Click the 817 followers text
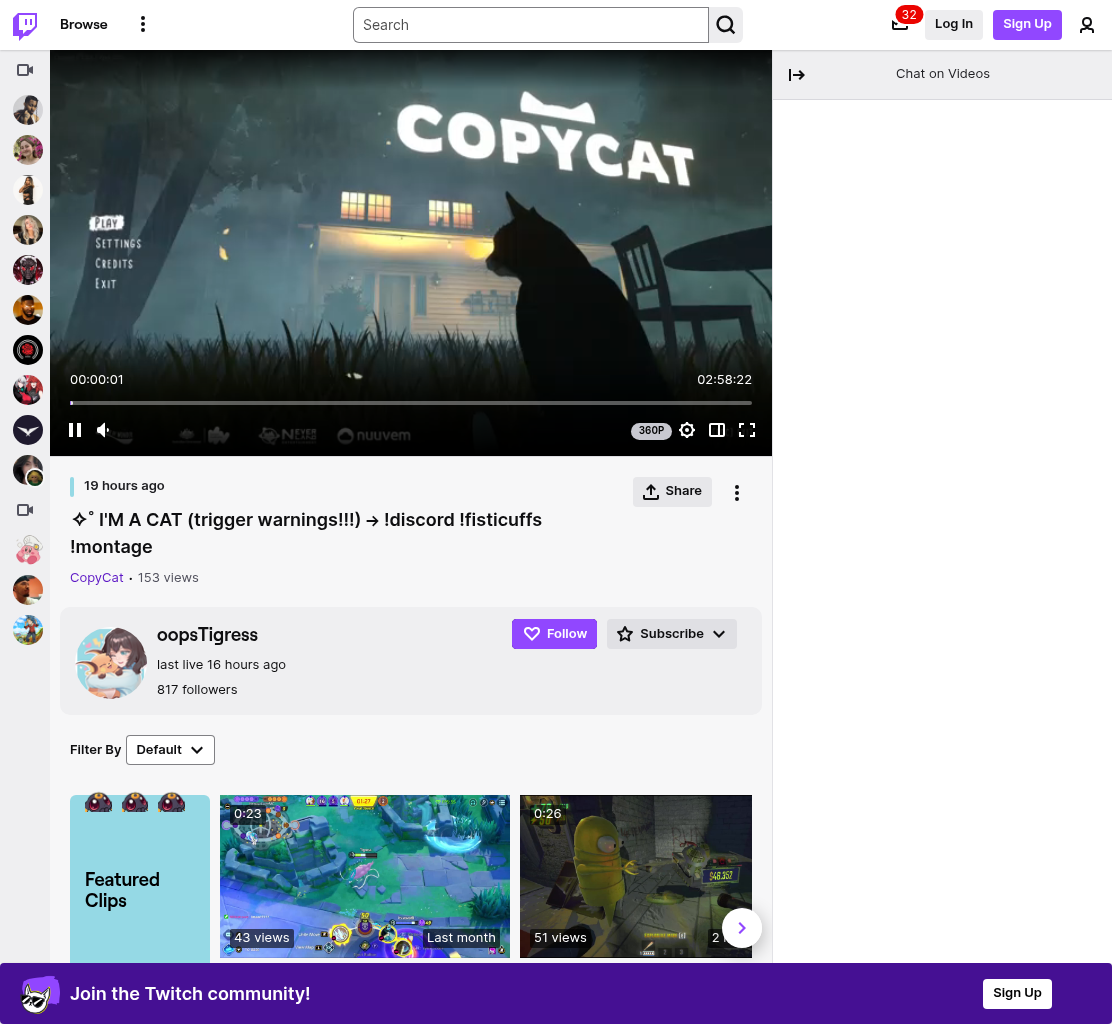The image size is (1112, 1024). click(x=197, y=689)
